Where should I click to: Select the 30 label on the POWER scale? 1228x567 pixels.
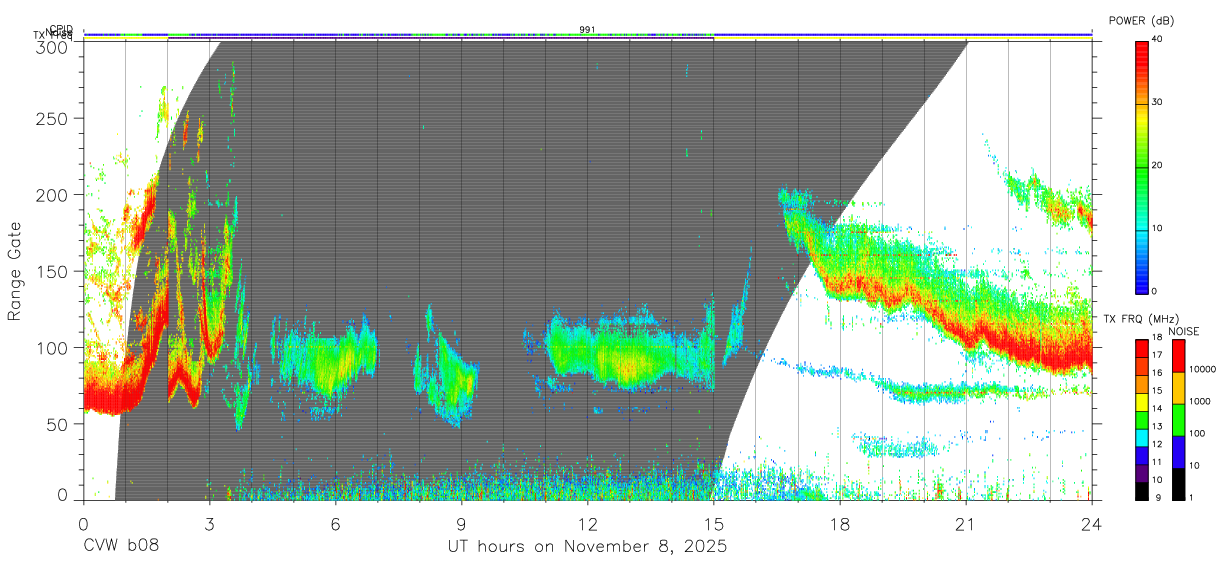point(1157,103)
